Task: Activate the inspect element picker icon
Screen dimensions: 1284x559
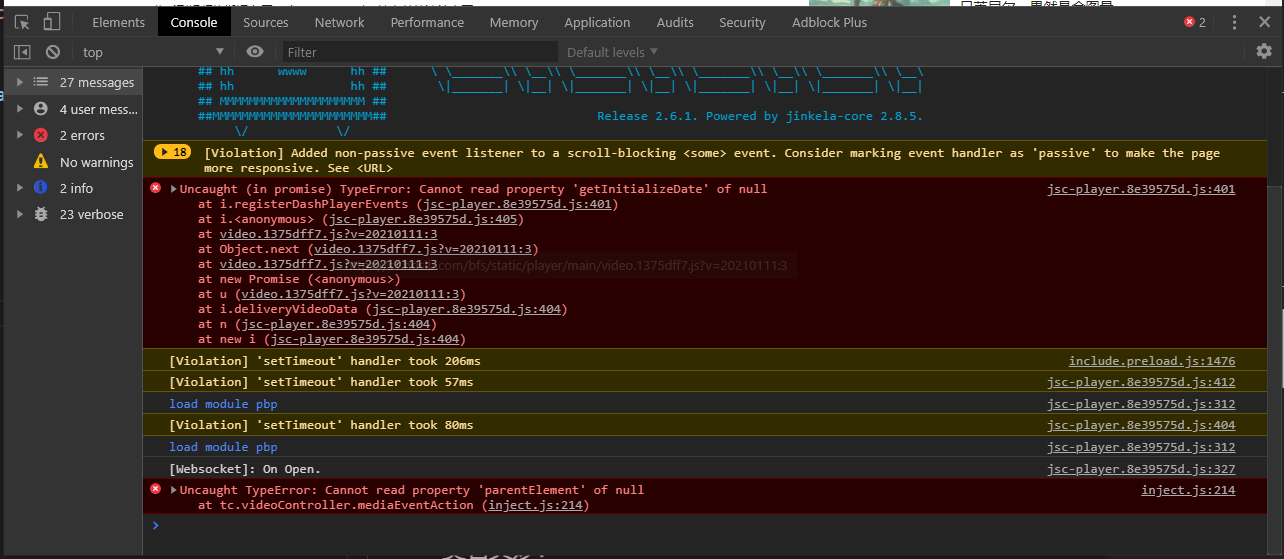Action: coord(22,22)
